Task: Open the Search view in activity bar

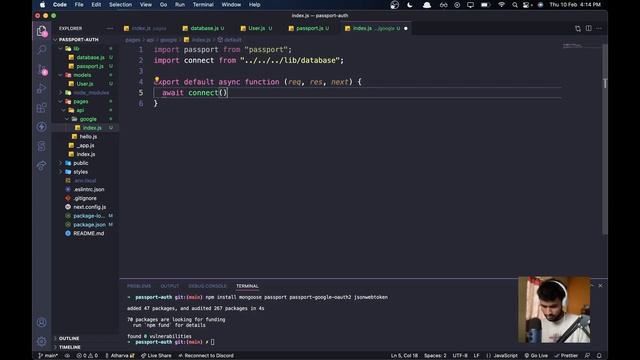Action: [x=42, y=50]
